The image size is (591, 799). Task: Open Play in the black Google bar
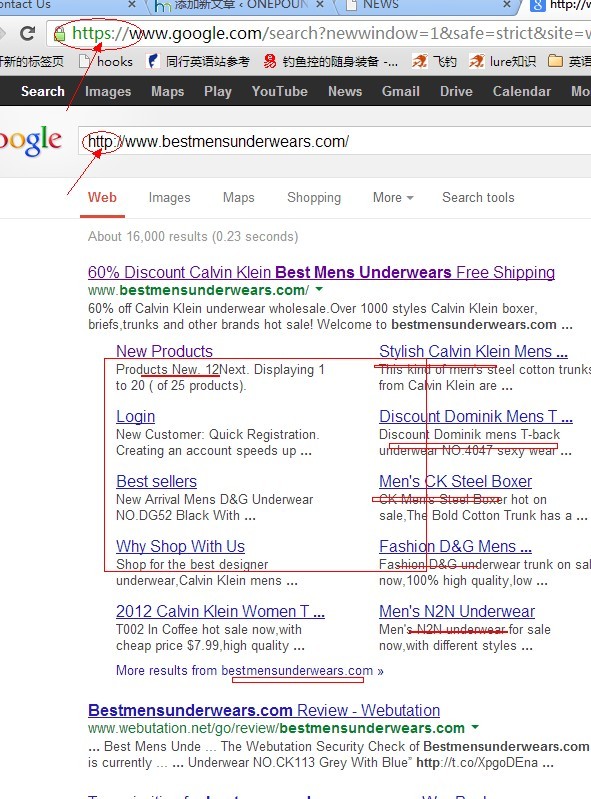pos(218,91)
